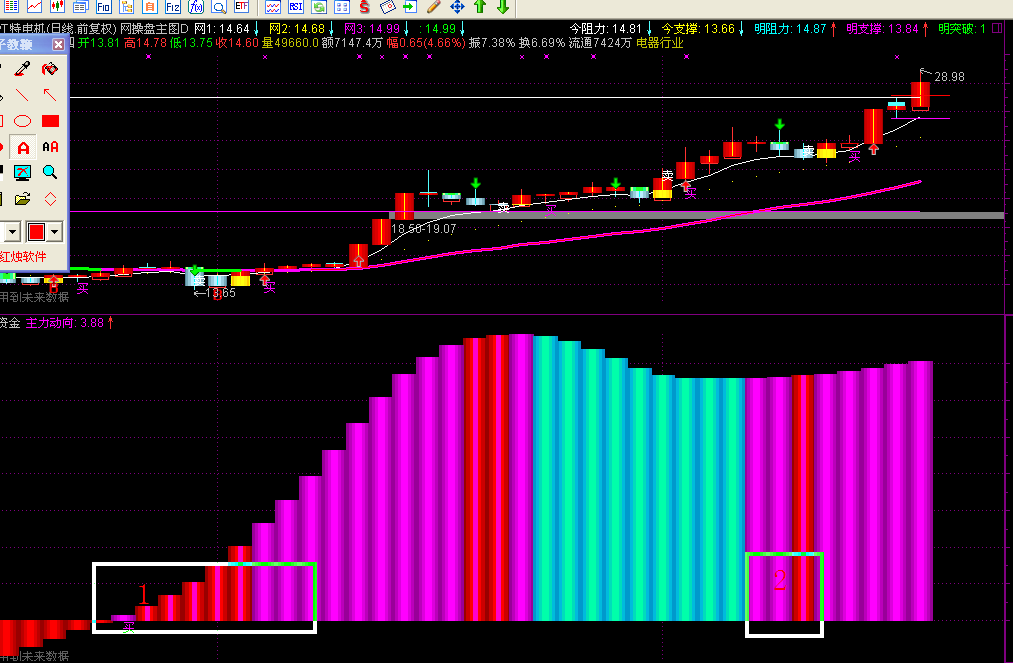
Task: Click the F10 info toolbar icon
Action: (x=103, y=7)
